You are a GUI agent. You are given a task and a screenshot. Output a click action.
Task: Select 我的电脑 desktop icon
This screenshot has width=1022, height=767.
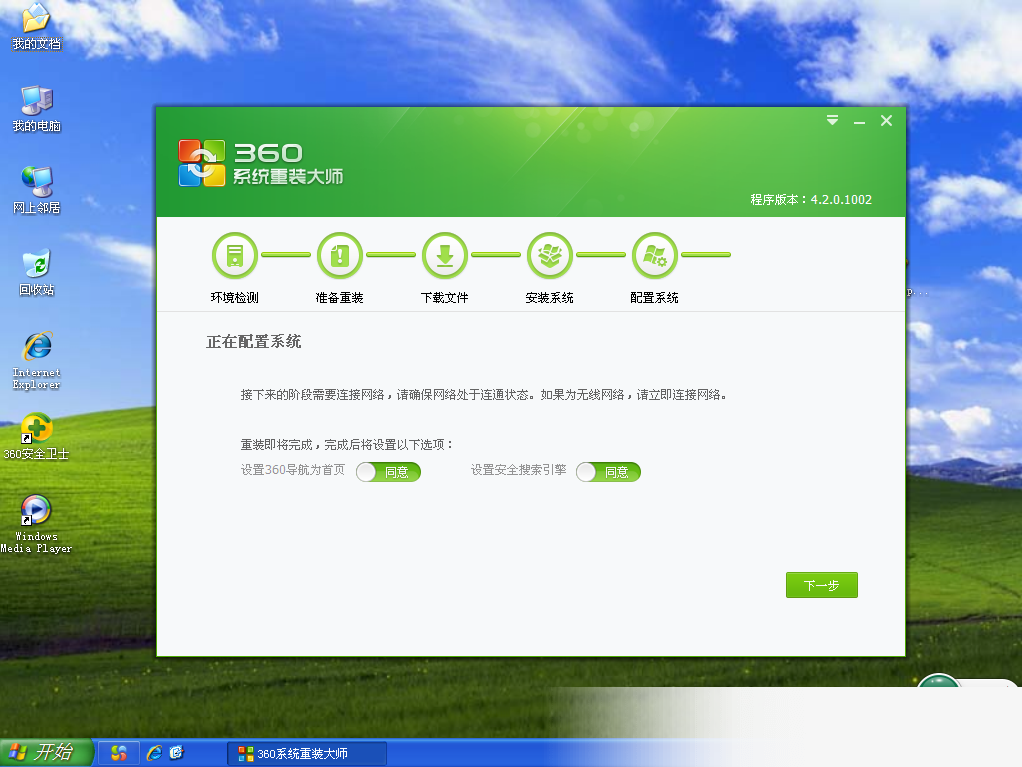click(36, 109)
